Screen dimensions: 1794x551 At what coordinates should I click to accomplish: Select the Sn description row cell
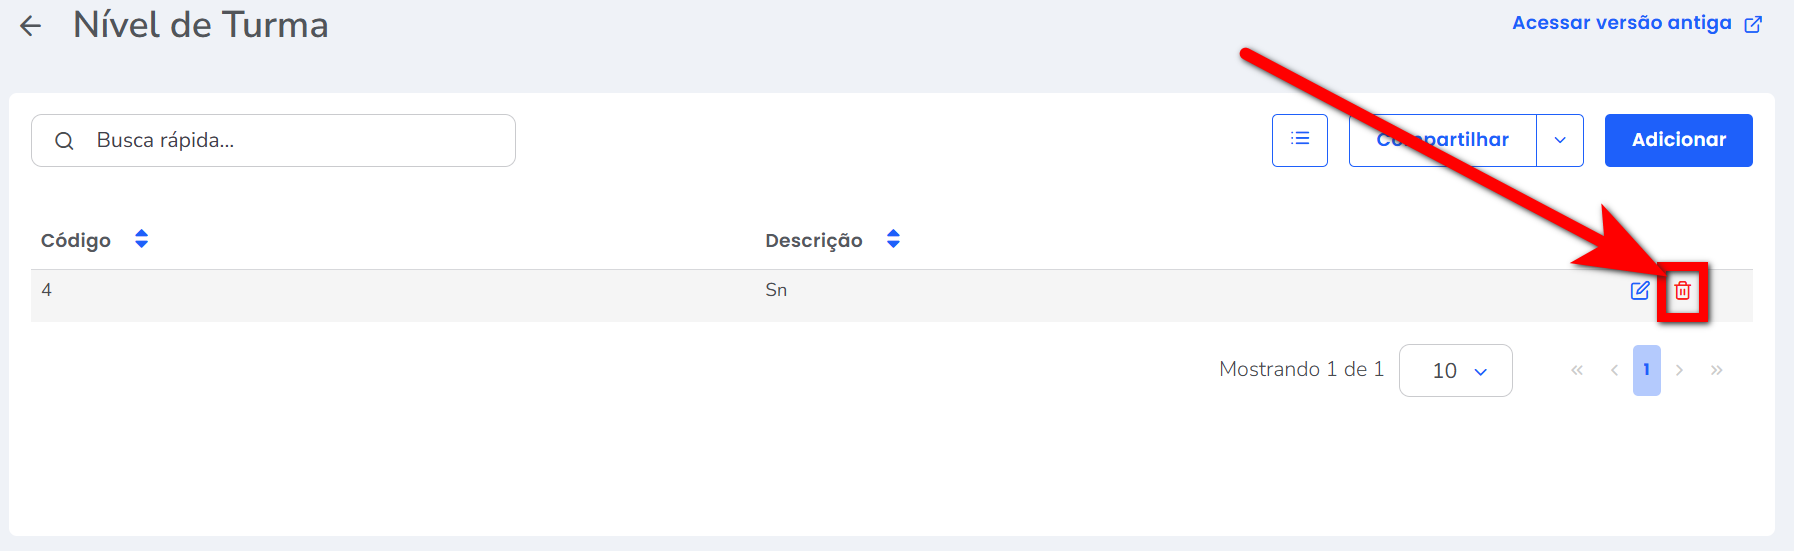click(x=776, y=290)
